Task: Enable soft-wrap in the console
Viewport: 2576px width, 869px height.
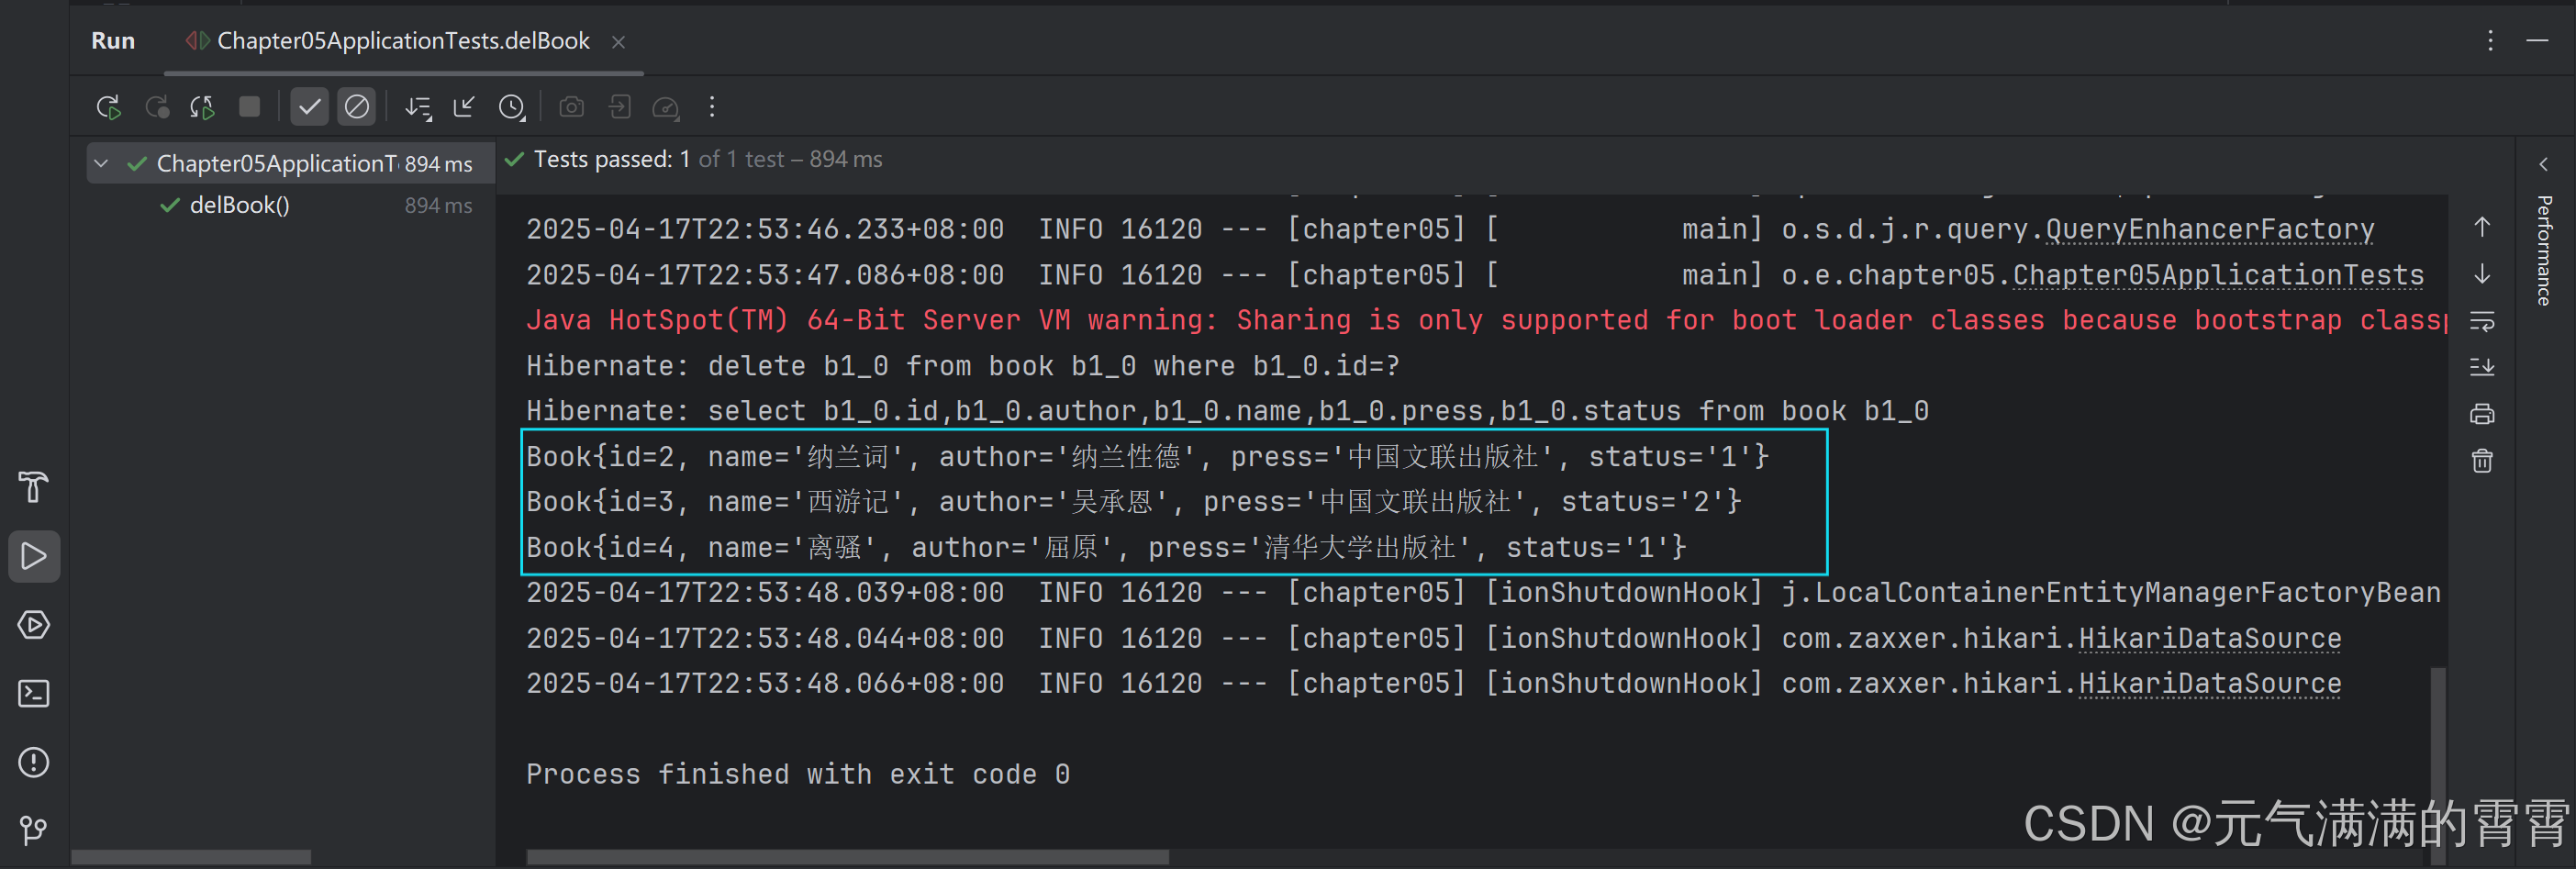Action: pos(2483,321)
